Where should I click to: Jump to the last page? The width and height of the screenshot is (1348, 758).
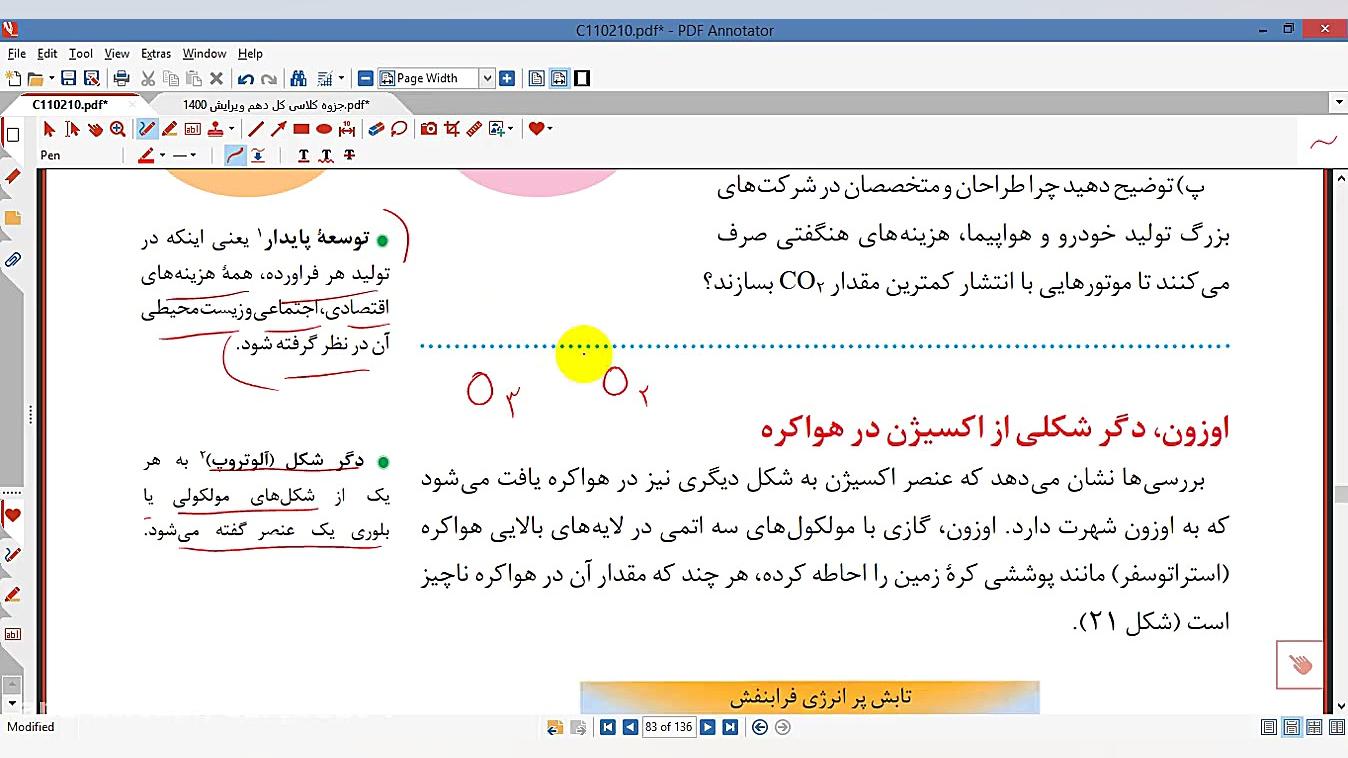coord(729,727)
